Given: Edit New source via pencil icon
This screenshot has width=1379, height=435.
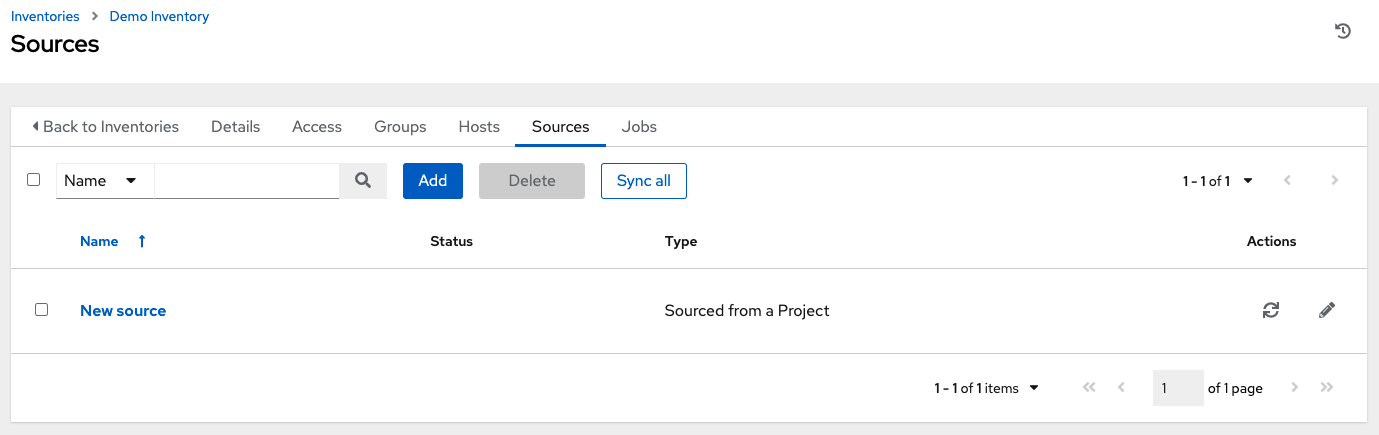Looking at the screenshot, I should (x=1327, y=311).
